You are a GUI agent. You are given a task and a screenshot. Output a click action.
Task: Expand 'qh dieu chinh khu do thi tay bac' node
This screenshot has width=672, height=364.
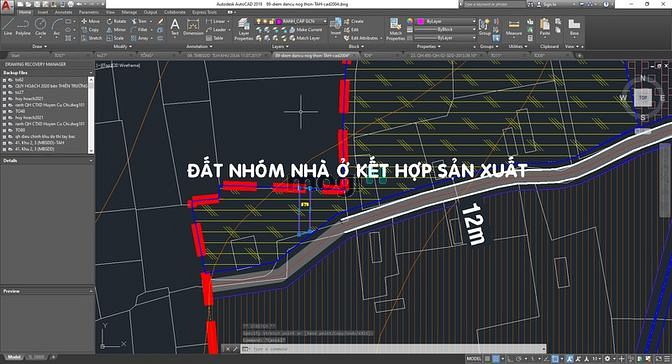[5, 136]
